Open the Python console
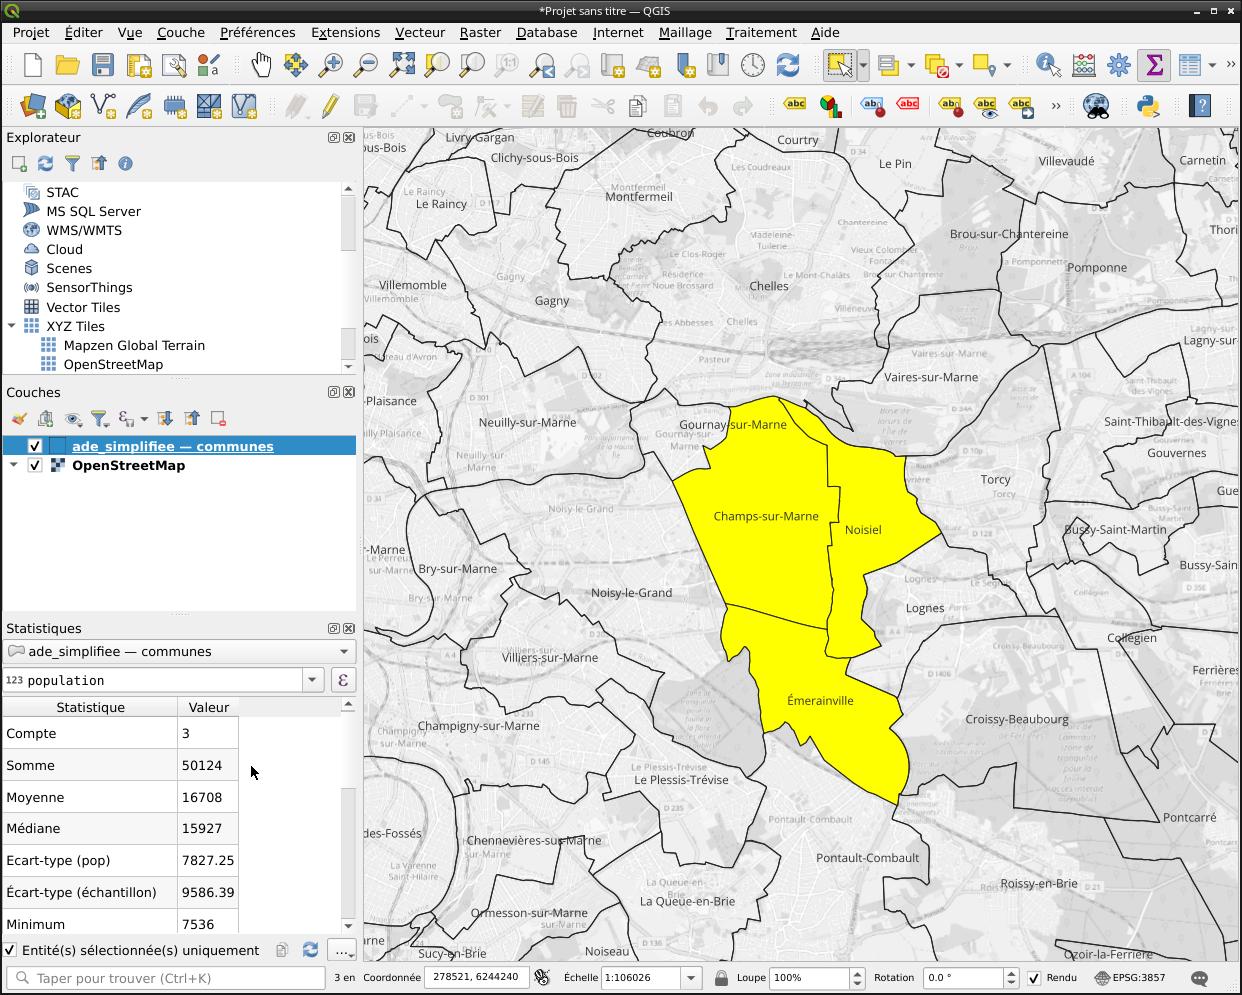This screenshot has height=995, width=1242. click(1147, 106)
